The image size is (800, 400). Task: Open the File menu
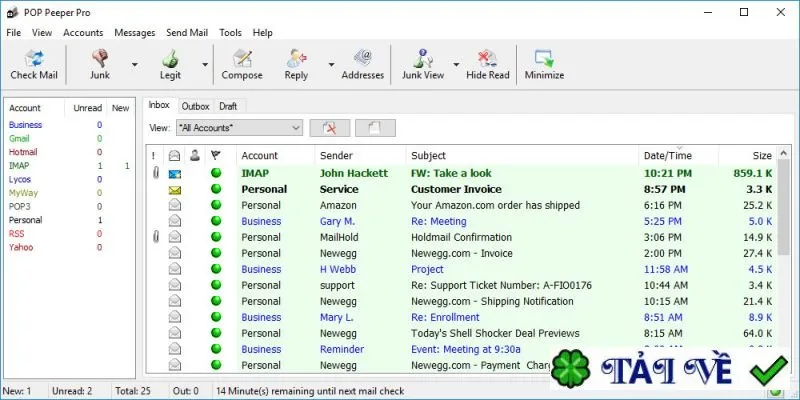14,33
